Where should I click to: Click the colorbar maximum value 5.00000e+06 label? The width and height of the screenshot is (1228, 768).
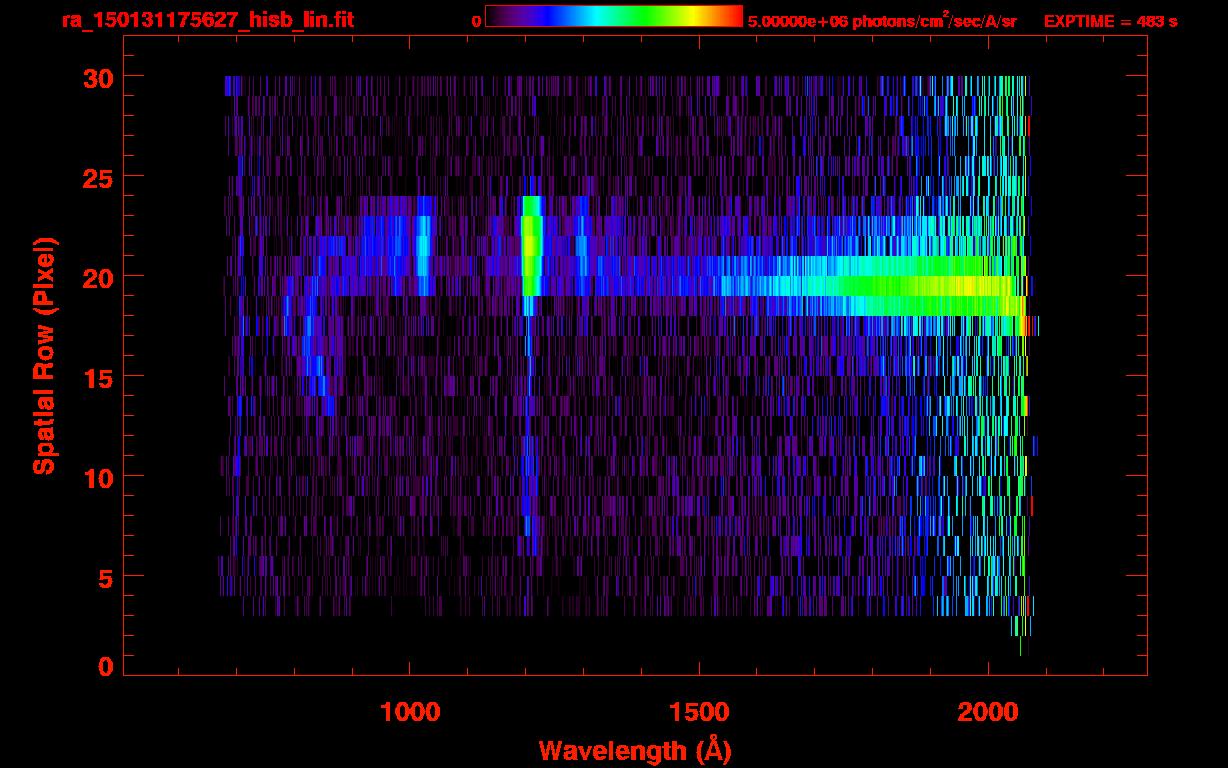[x=796, y=21]
